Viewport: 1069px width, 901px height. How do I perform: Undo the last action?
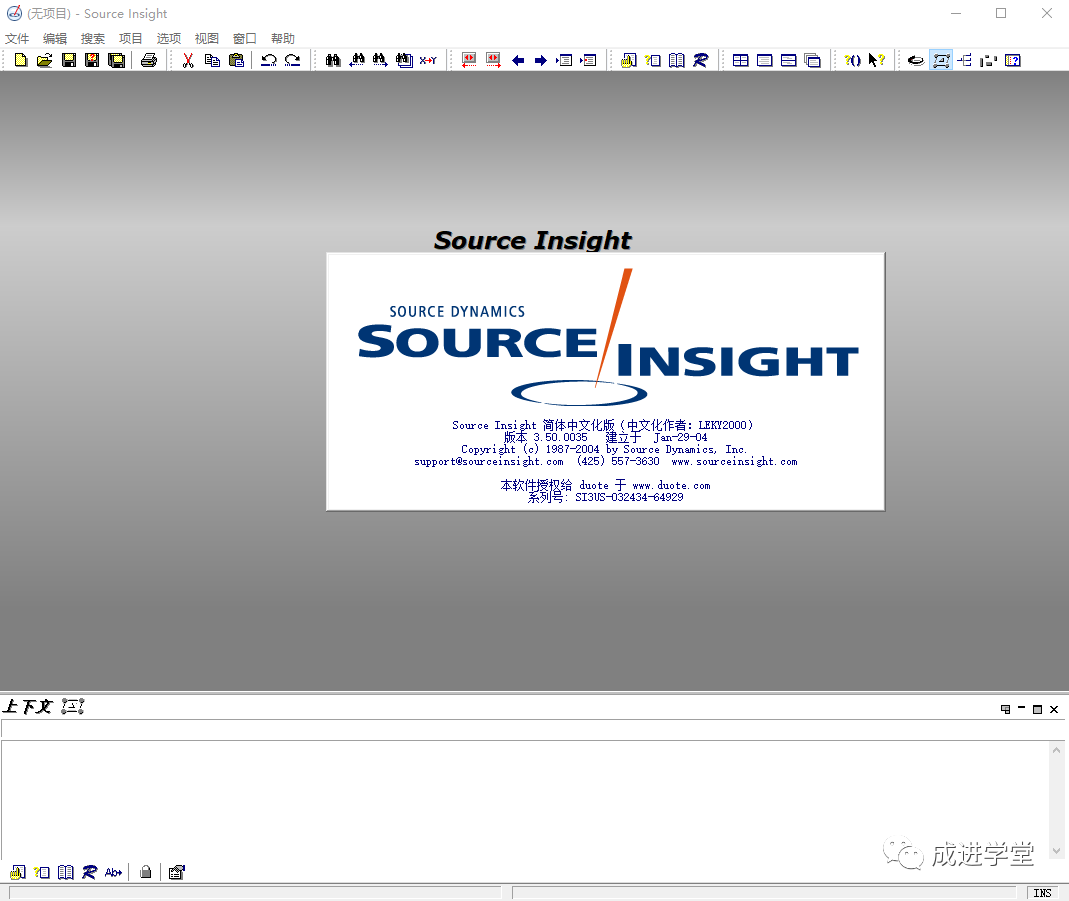(269, 60)
